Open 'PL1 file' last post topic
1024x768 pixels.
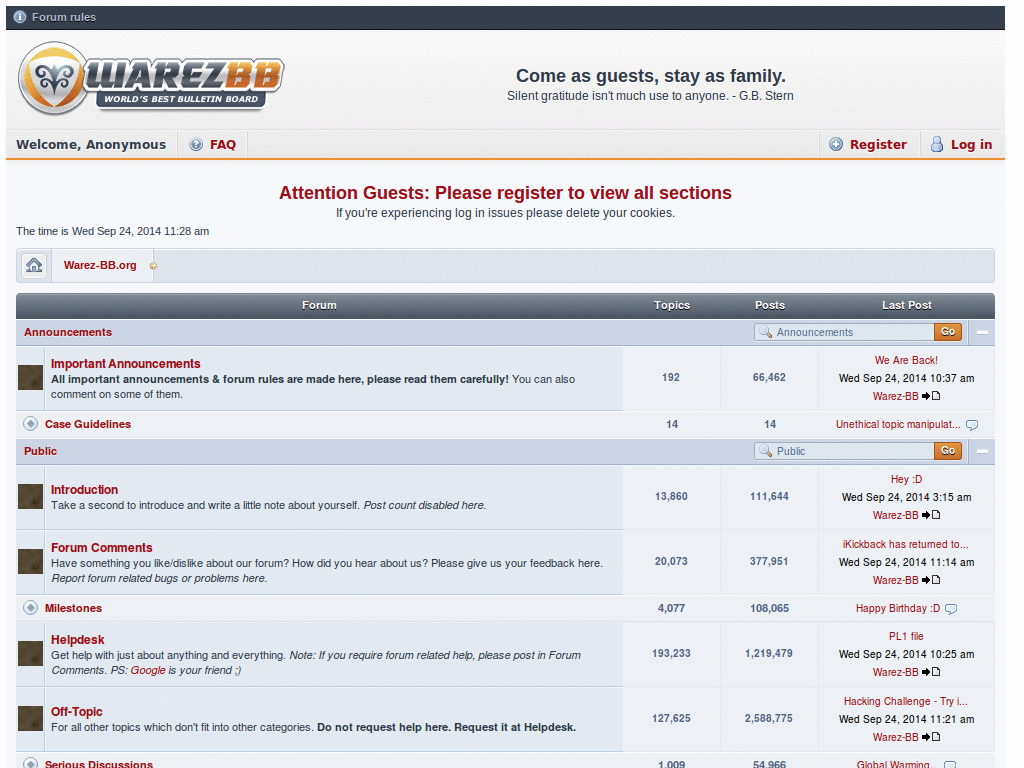pyautogui.click(x=906, y=636)
